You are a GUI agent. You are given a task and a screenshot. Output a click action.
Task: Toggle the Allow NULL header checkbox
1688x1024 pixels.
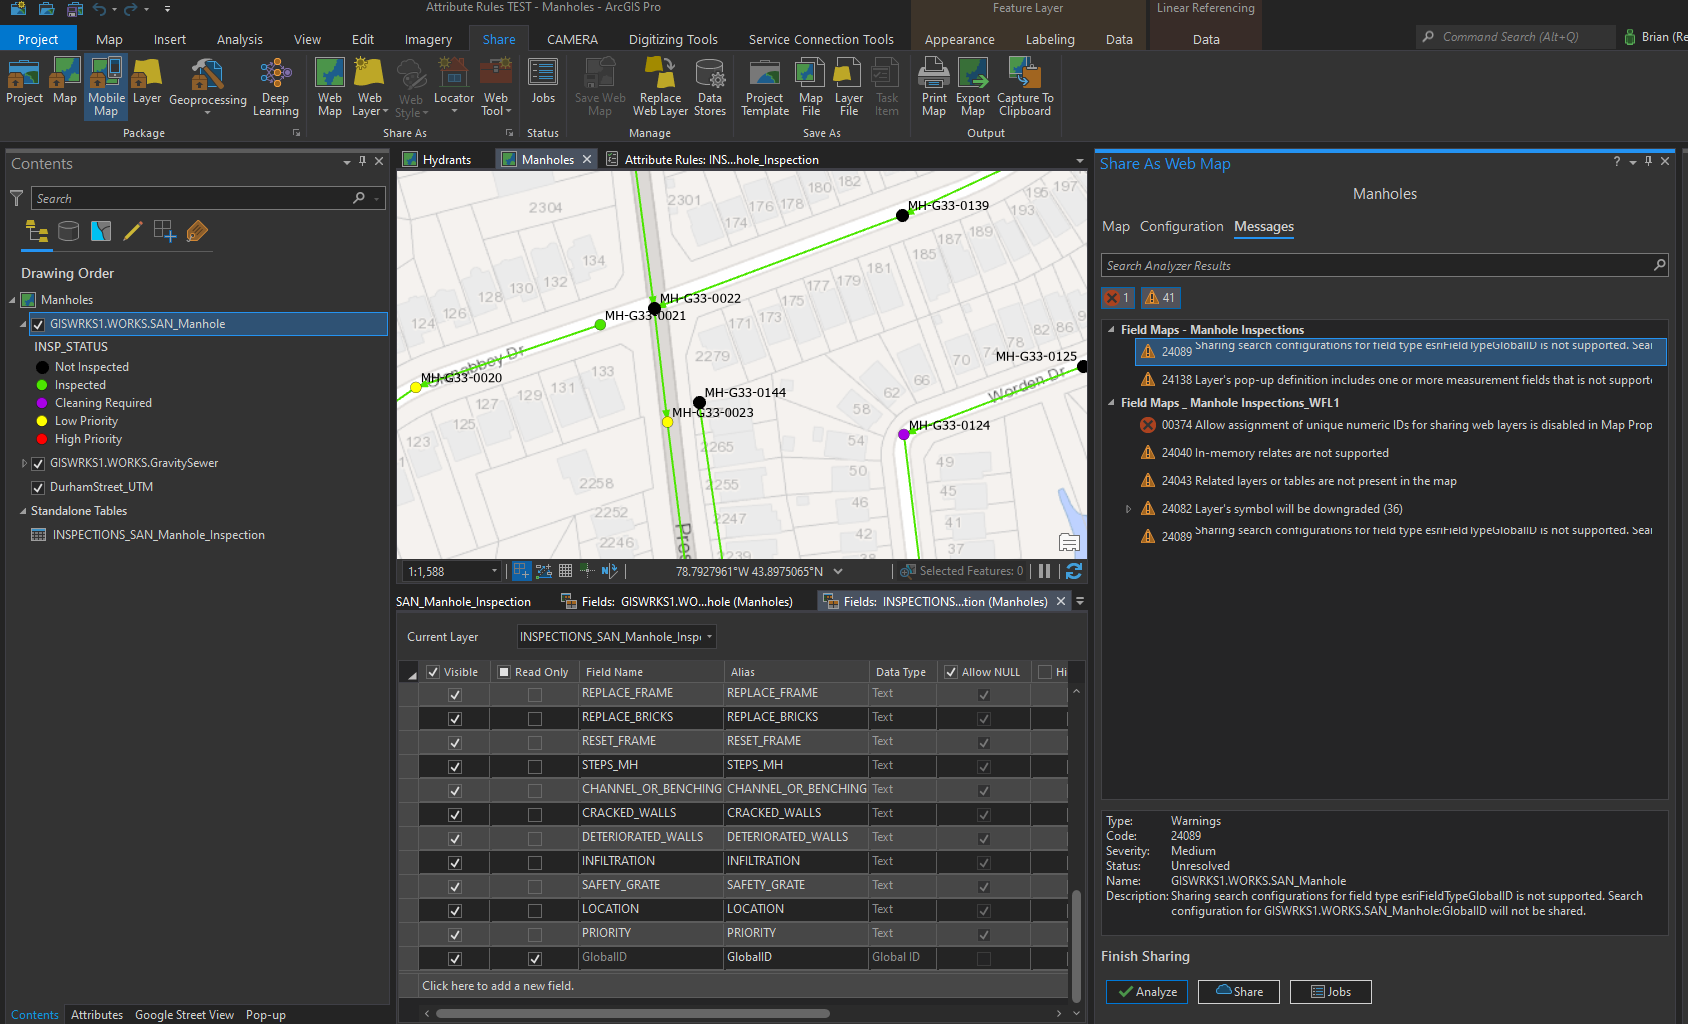(951, 672)
